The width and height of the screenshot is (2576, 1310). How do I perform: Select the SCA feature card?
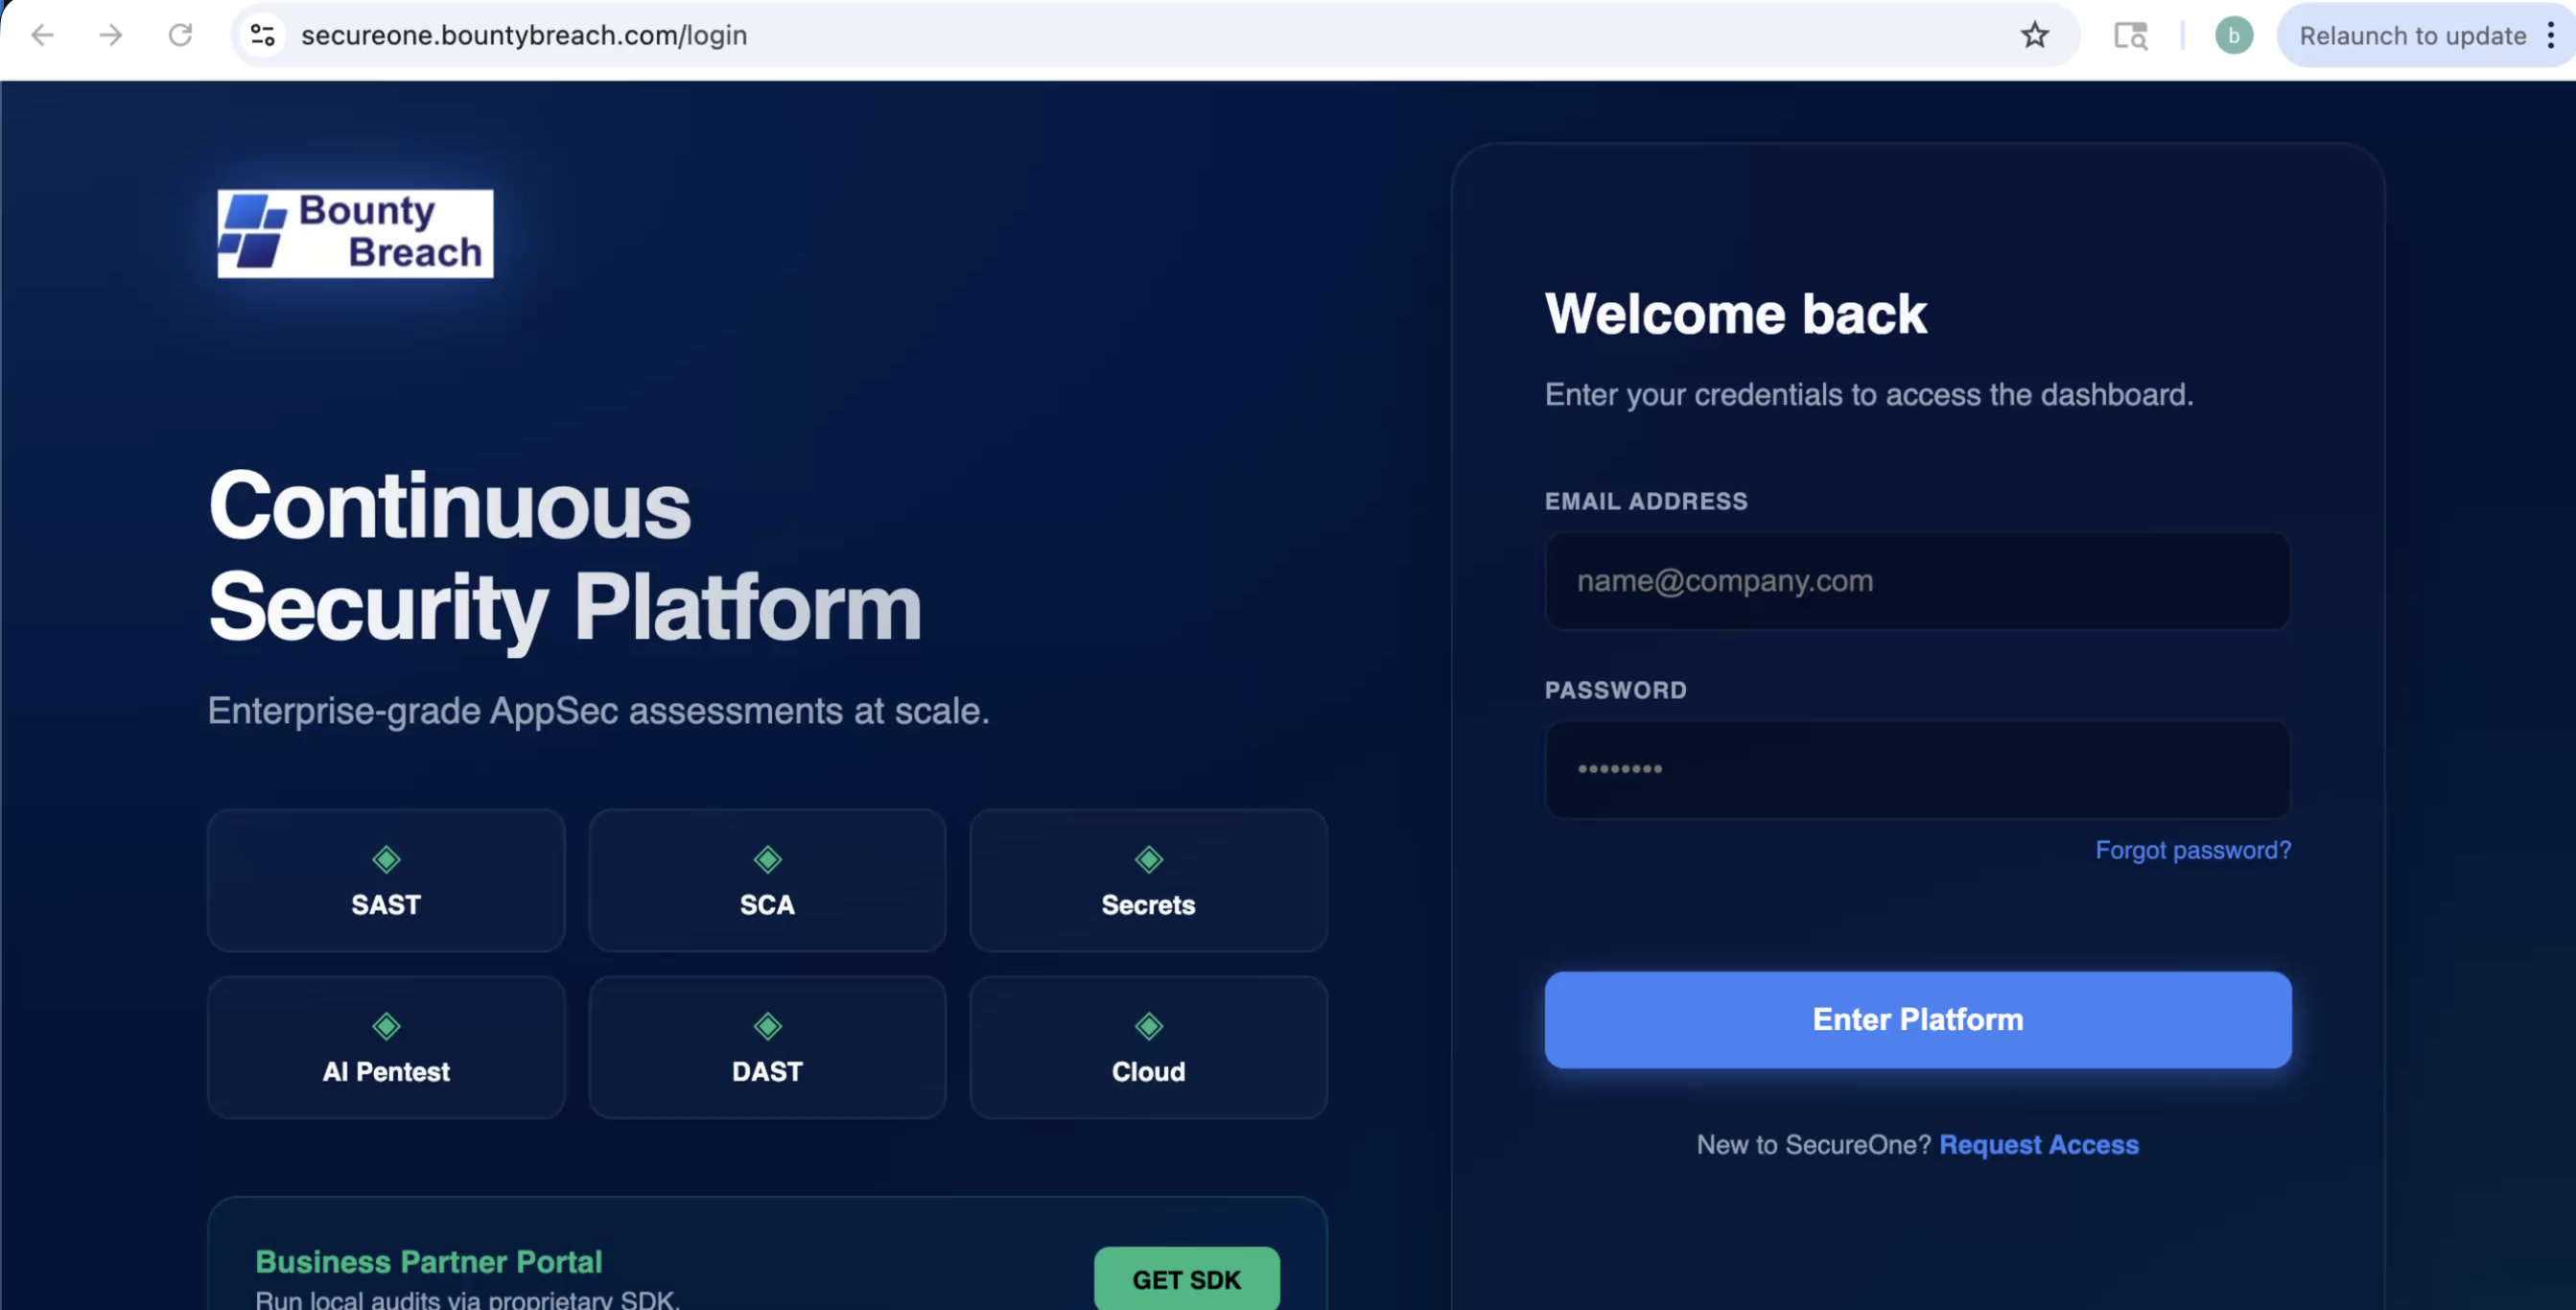point(767,880)
